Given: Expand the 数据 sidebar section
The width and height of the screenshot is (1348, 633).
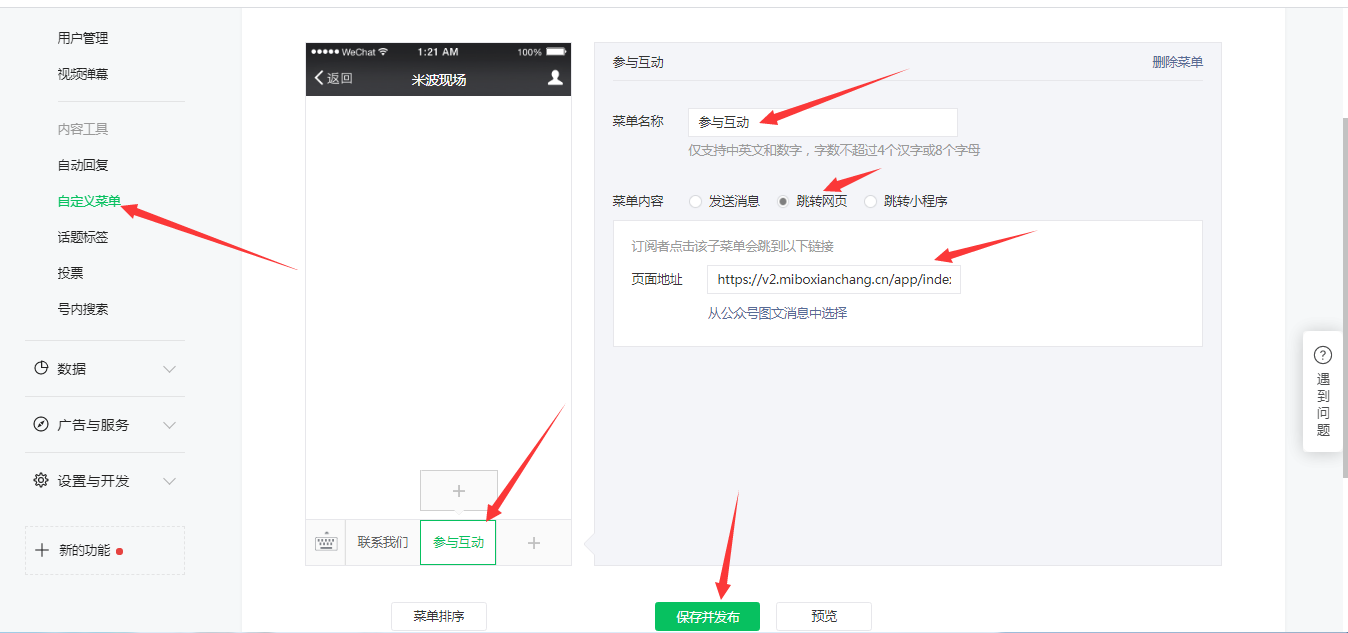Looking at the screenshot, I should (169, 369).
